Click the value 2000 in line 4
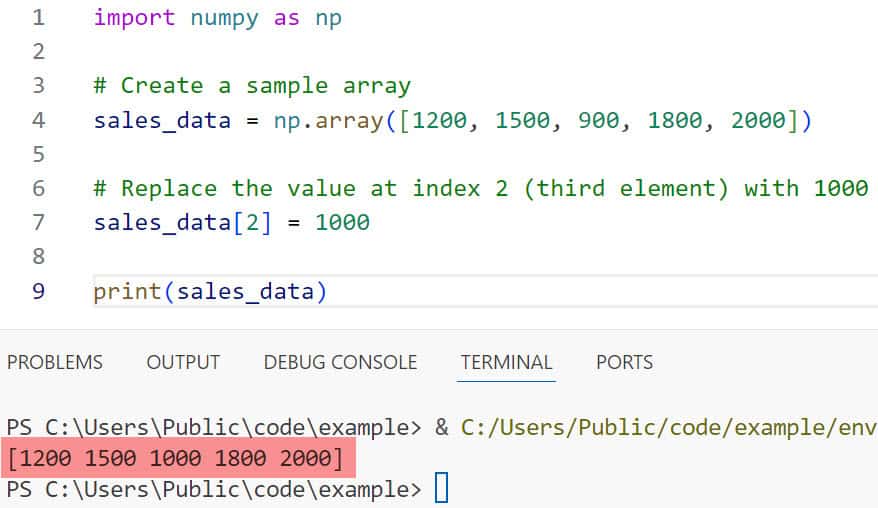This screenshot has width=878, height=508. tap(758, 120)
